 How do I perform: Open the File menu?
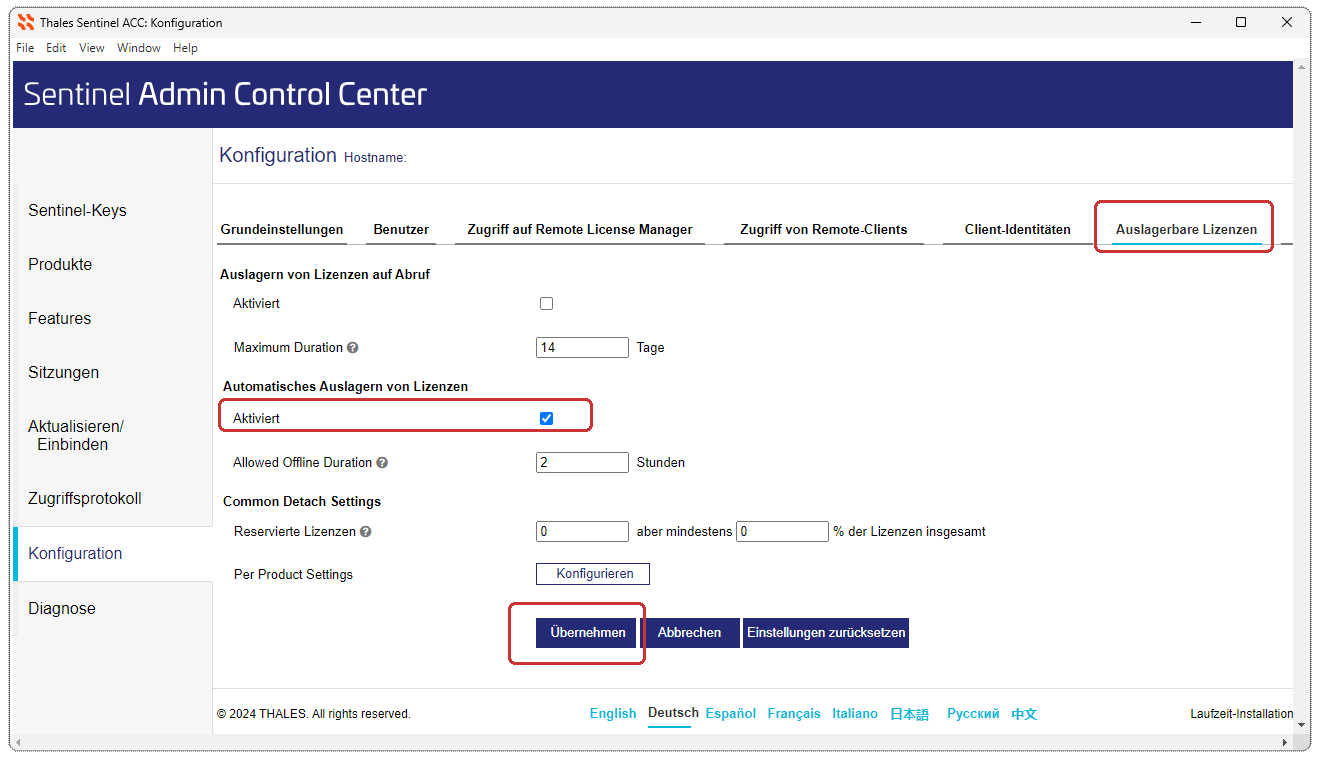tap(25, 48)
